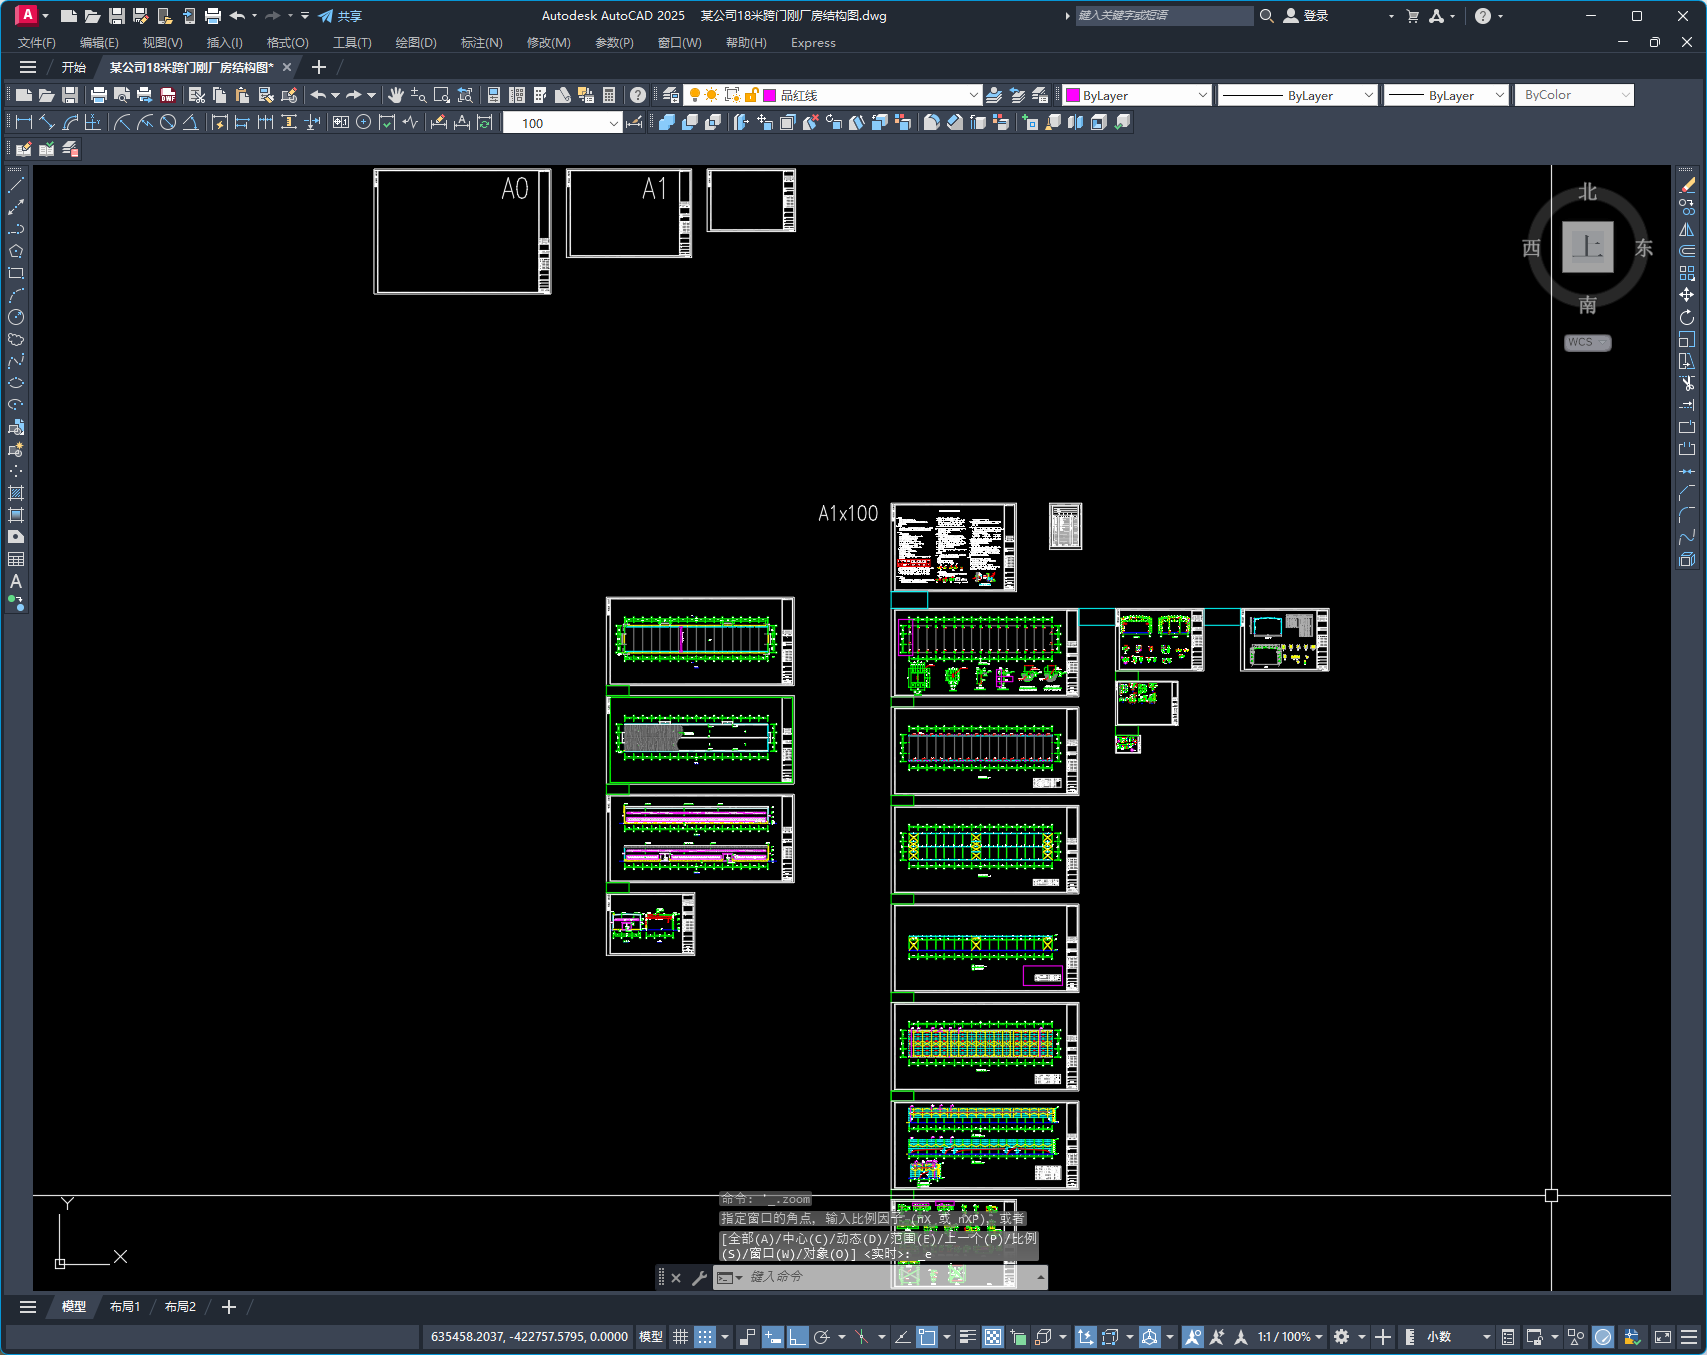Select the Polygon draw tool
Image resolution: width=1707 pixels, height=1355 pixels.
click(16, 251)
